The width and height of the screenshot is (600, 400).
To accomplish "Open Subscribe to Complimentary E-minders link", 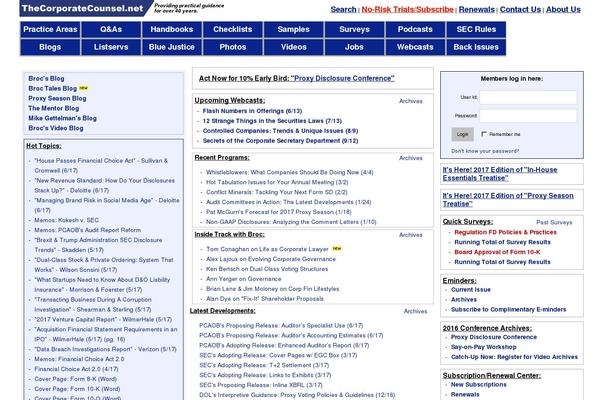I will [x=509, y=310].
